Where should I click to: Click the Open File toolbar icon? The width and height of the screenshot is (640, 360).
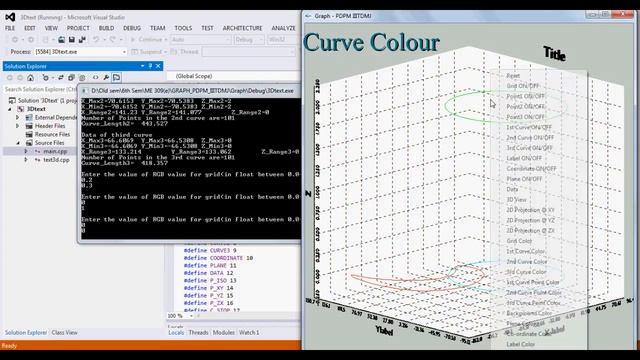(61, 40)
